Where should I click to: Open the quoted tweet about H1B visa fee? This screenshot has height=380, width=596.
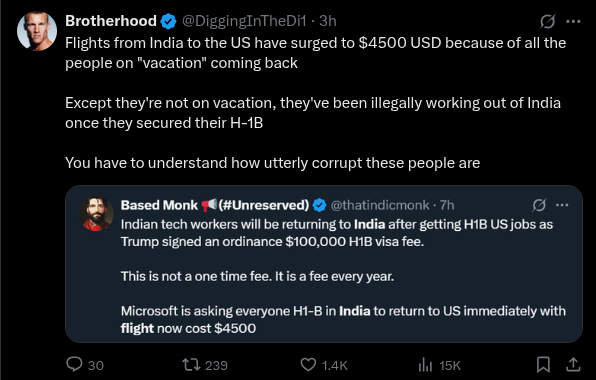click(x=324, y=264)
